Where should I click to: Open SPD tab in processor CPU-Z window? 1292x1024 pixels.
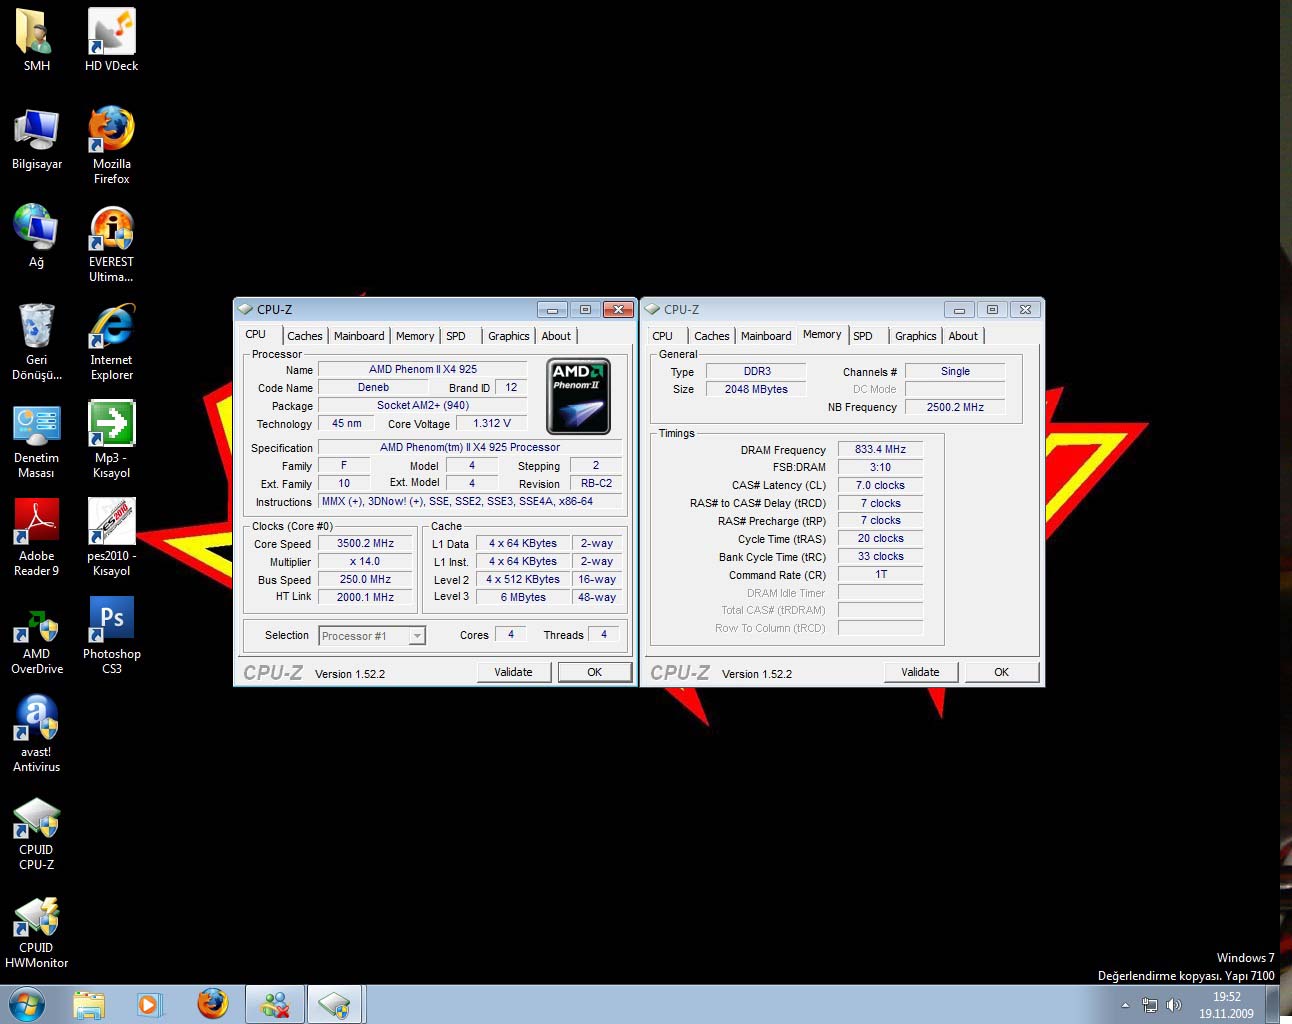456,336
